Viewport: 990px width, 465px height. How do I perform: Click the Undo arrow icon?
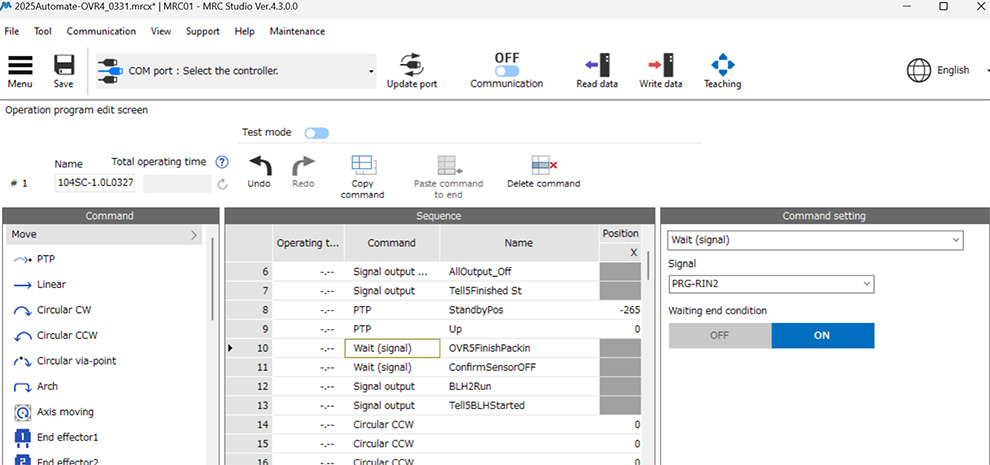click(259, 166)
